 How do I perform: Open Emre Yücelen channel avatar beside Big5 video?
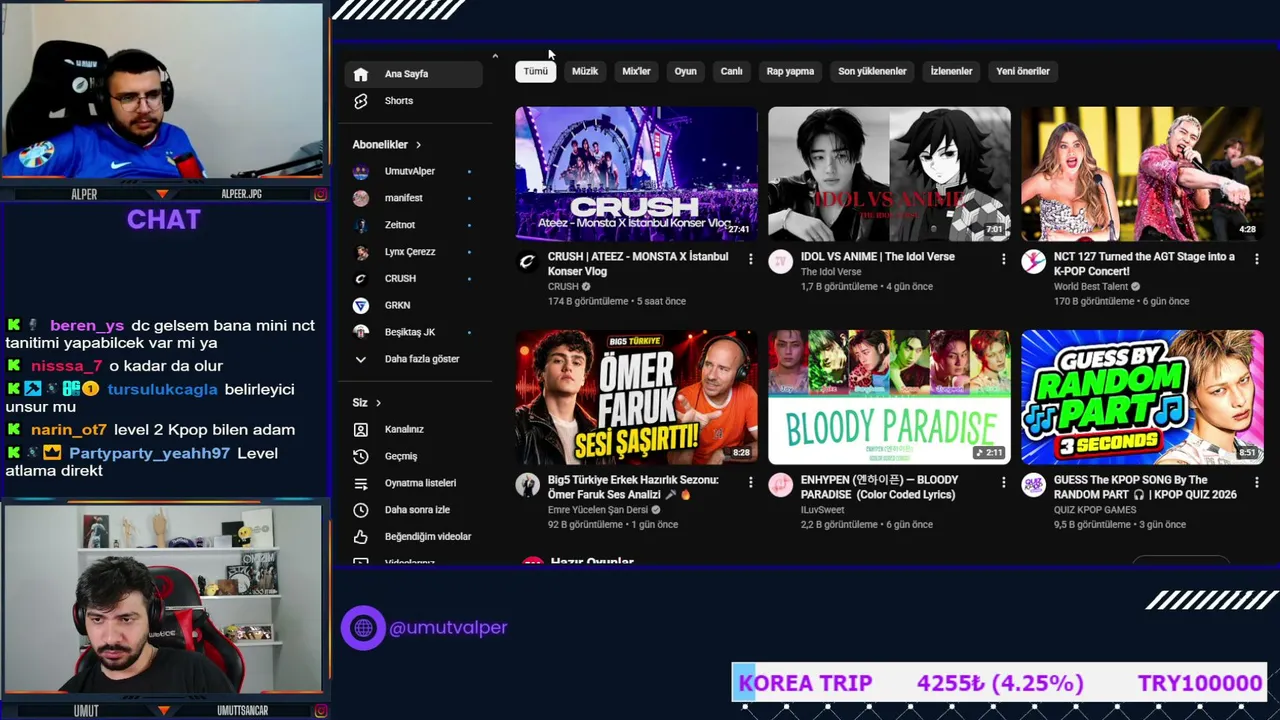(527, 485)
